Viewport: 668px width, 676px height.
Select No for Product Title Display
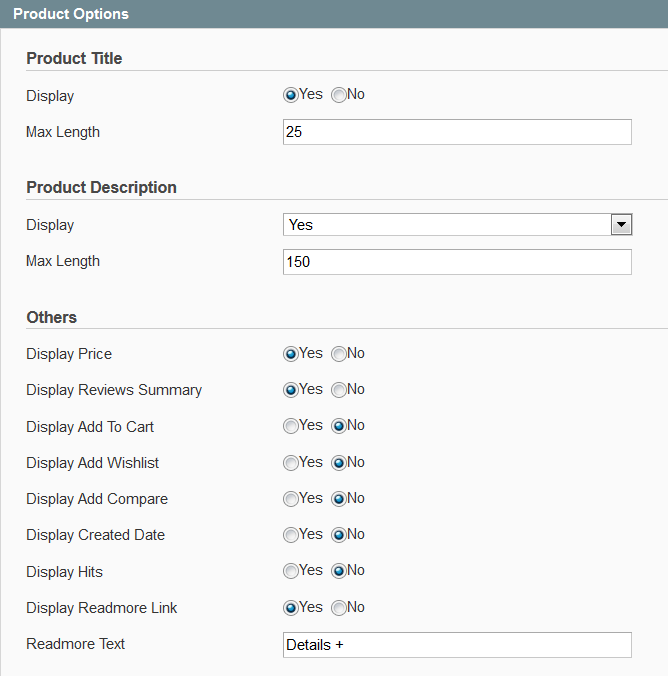tap(339, 95)
